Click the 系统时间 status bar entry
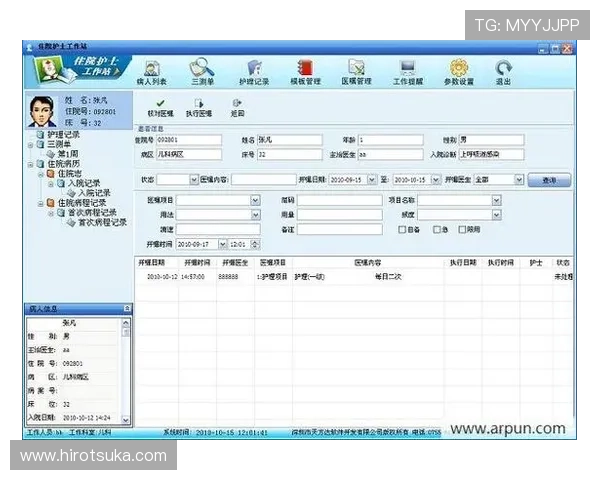This screenshot has height=480, width=600. point(215,433)
